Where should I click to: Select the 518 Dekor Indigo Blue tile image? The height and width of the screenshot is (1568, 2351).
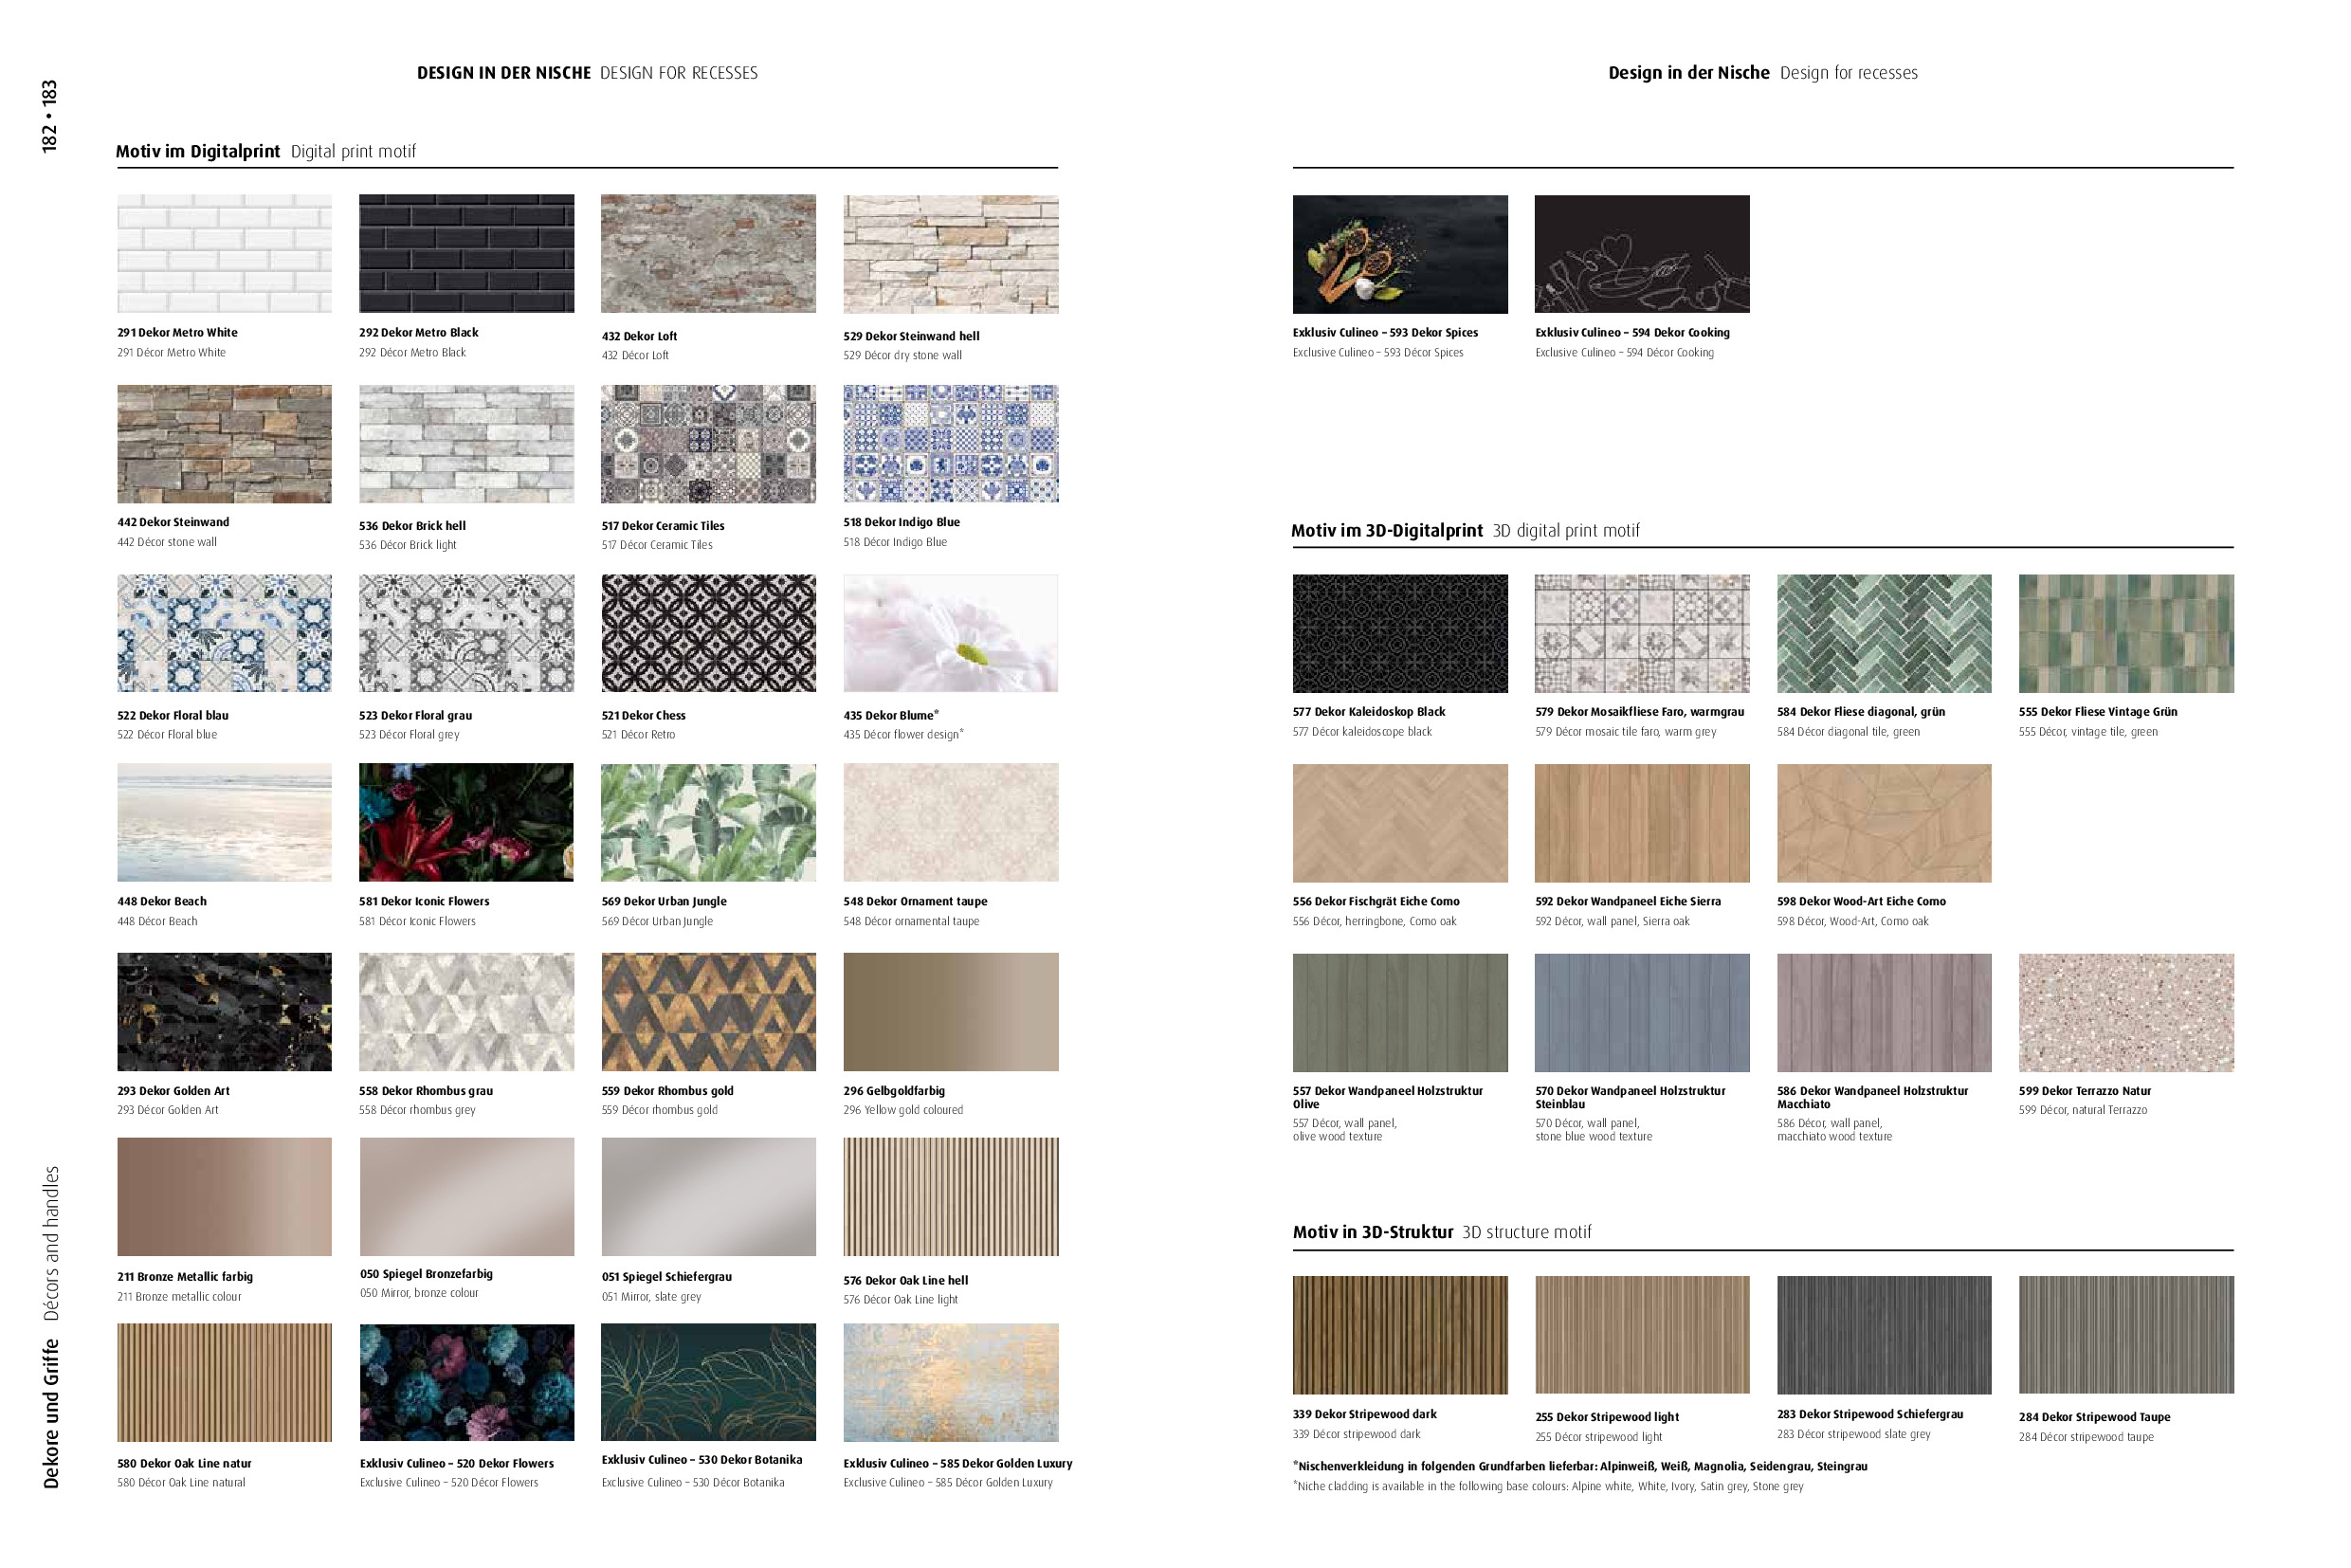coord(950,443)
